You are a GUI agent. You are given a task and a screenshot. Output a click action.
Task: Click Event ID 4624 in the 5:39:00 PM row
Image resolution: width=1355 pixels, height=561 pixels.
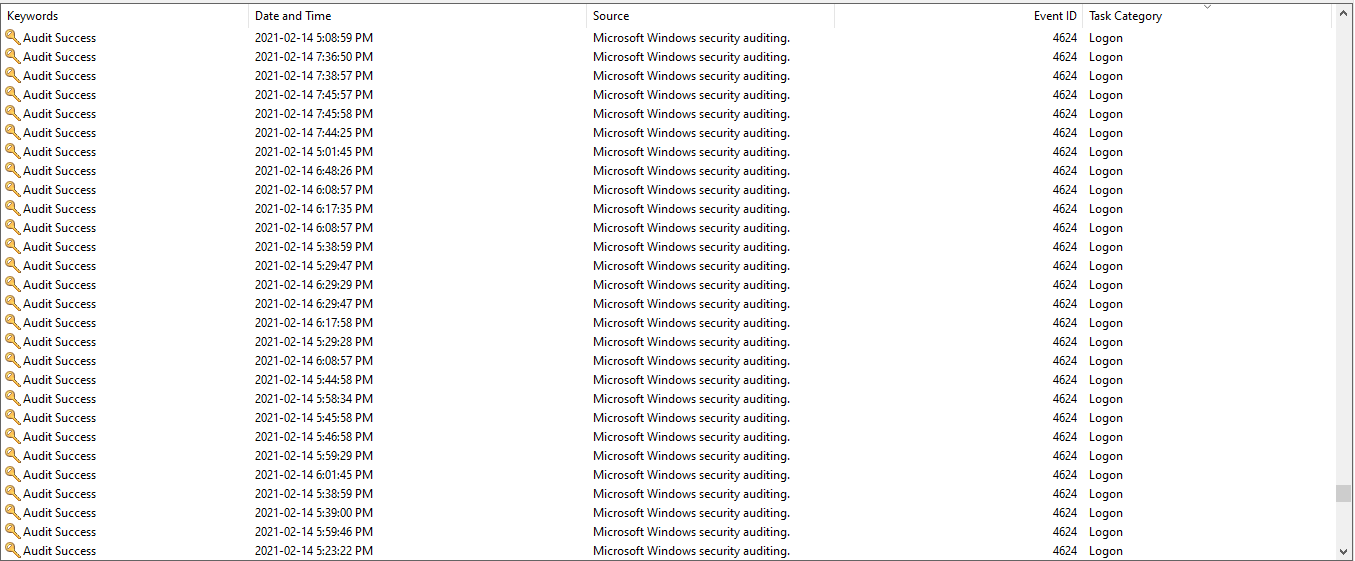[1065, 513]
